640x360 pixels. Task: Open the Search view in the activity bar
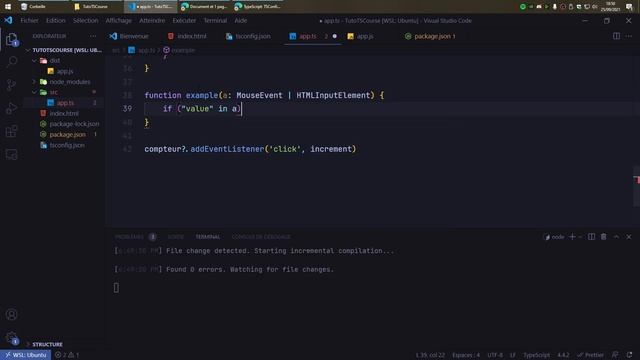[12, 62]
